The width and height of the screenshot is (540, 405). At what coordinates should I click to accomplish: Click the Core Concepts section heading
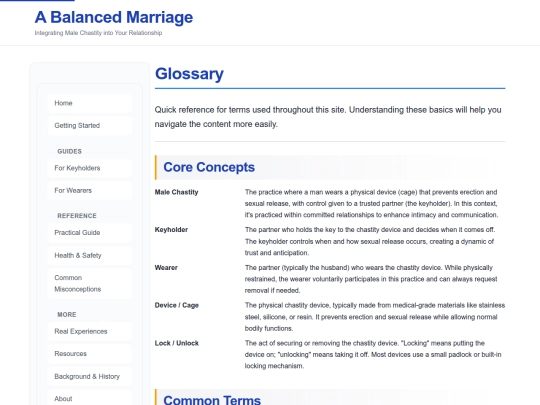pos(209,167)
